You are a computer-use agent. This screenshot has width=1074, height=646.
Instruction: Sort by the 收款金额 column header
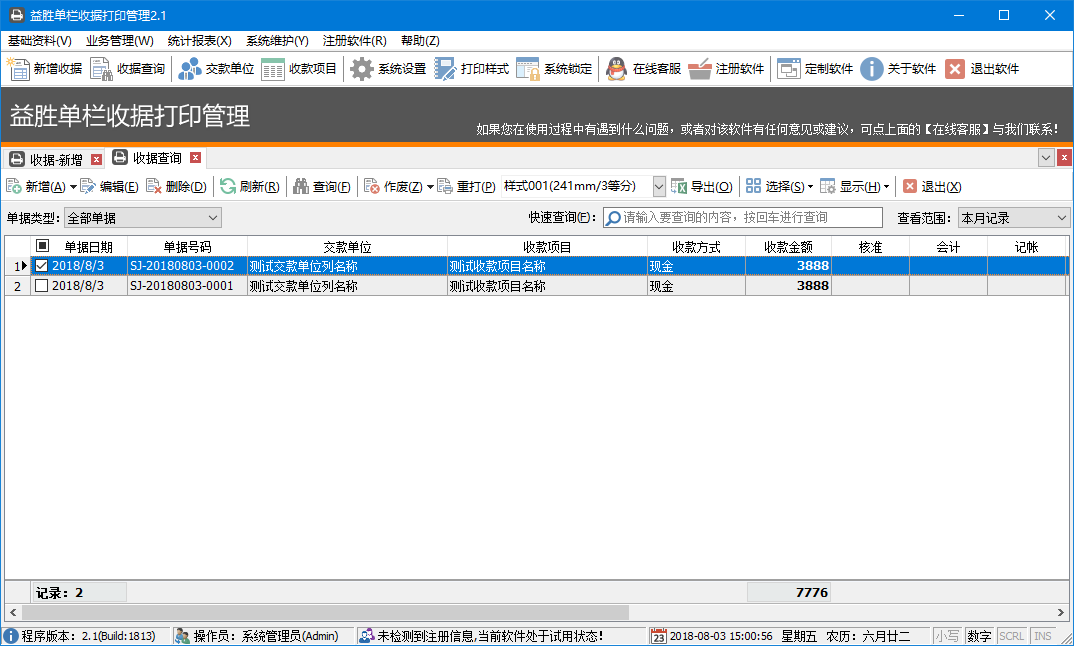788,247
